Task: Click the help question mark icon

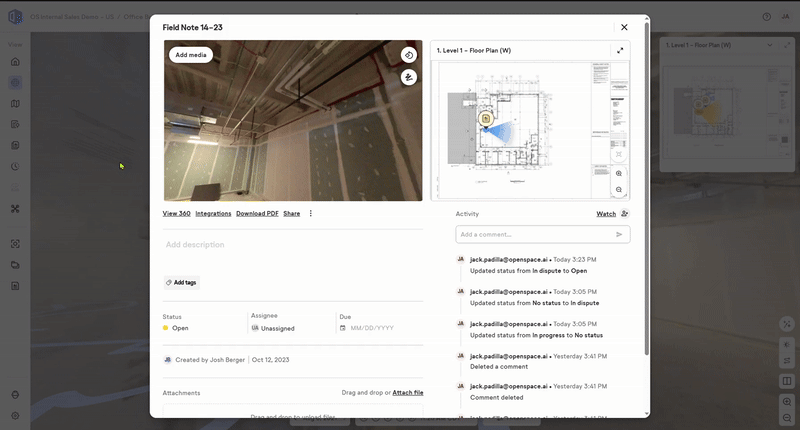Action: 766,17
